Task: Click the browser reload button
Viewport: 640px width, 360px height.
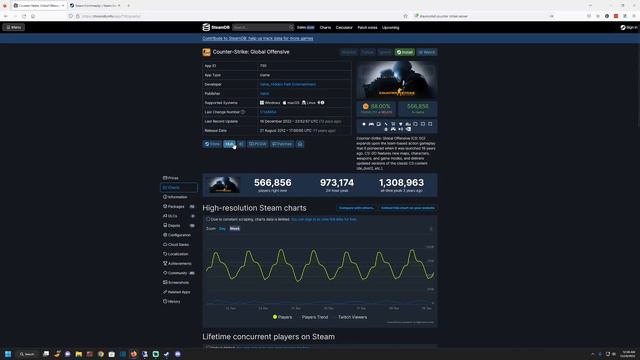Action: click(24, 16)
